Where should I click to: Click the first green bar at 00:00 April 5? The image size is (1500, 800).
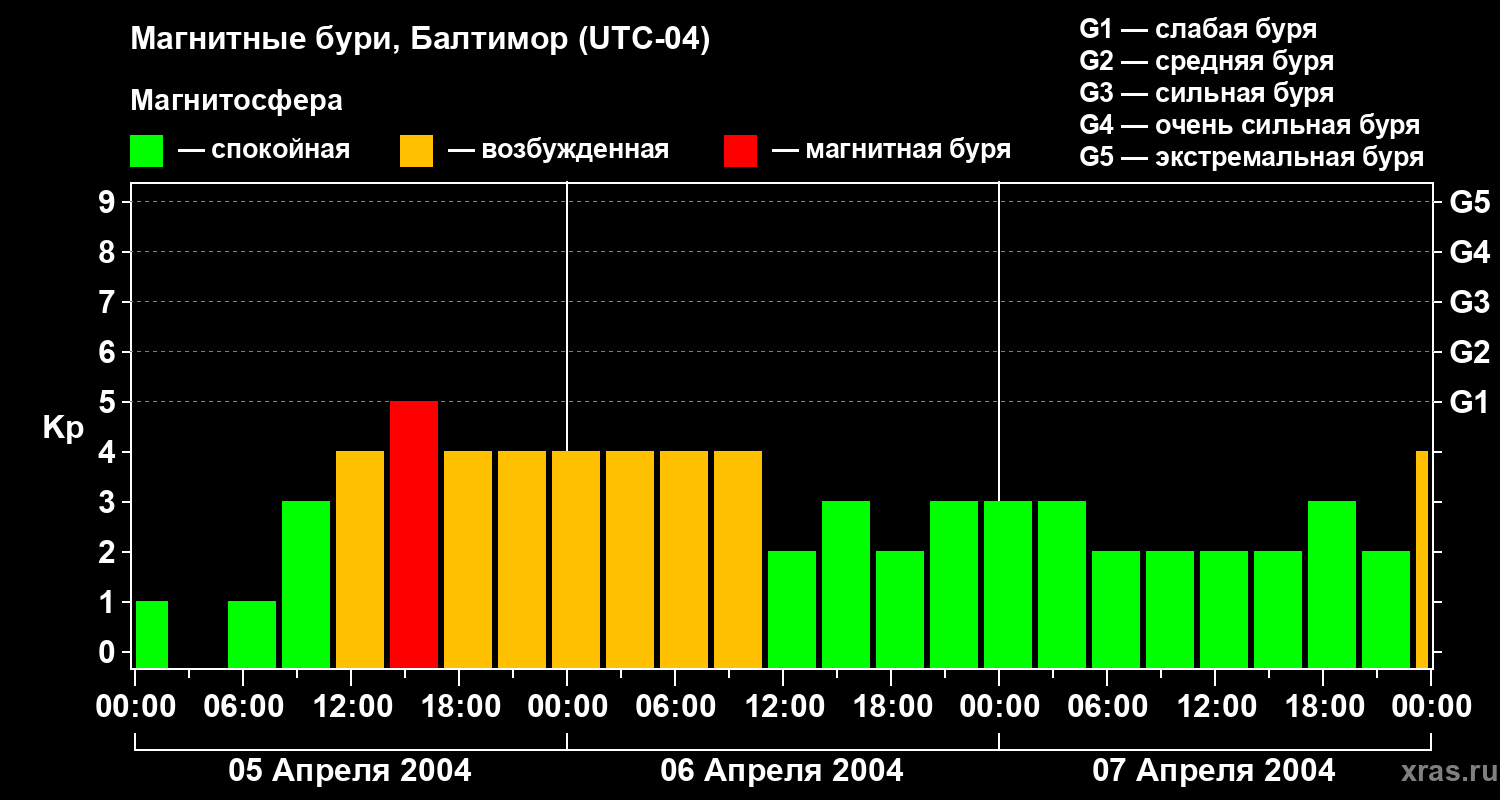tap(152, 635)
